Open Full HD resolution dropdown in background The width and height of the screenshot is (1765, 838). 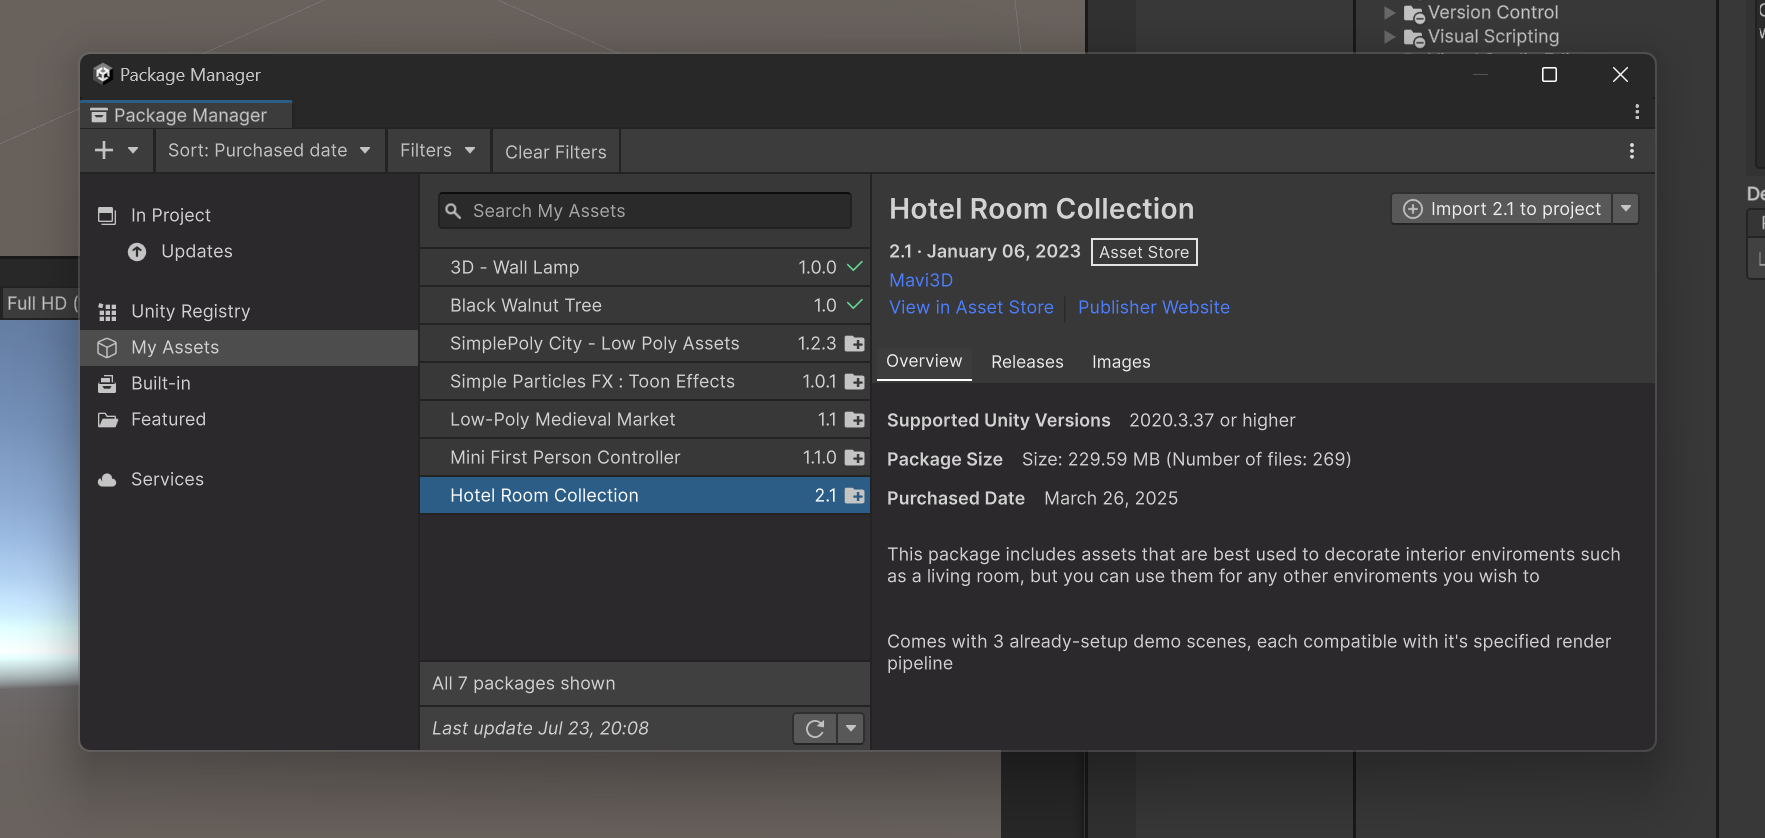[40, 303]
